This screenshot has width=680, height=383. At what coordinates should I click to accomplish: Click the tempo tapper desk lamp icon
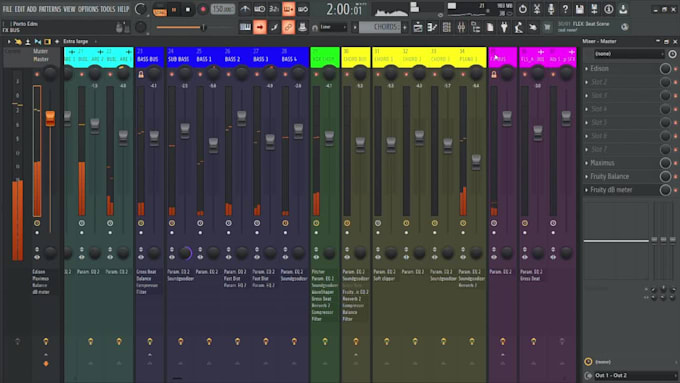(x=518, y=27)
